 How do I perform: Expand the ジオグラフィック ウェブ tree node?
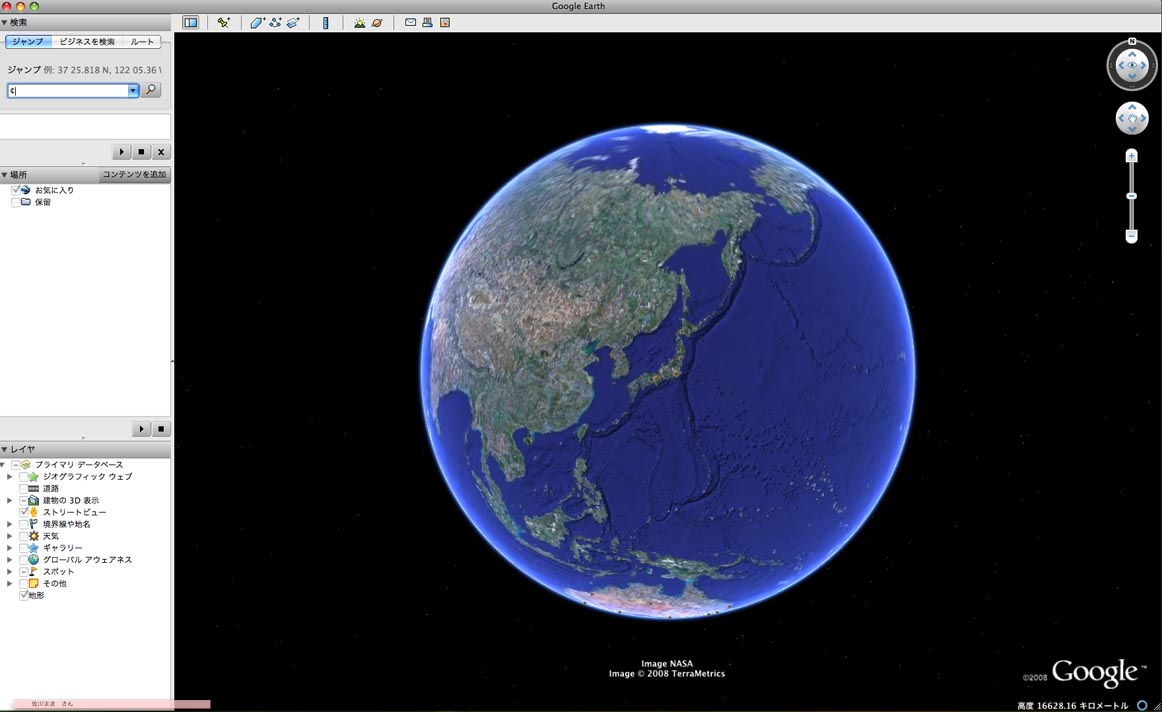click(x=10, y=476)
